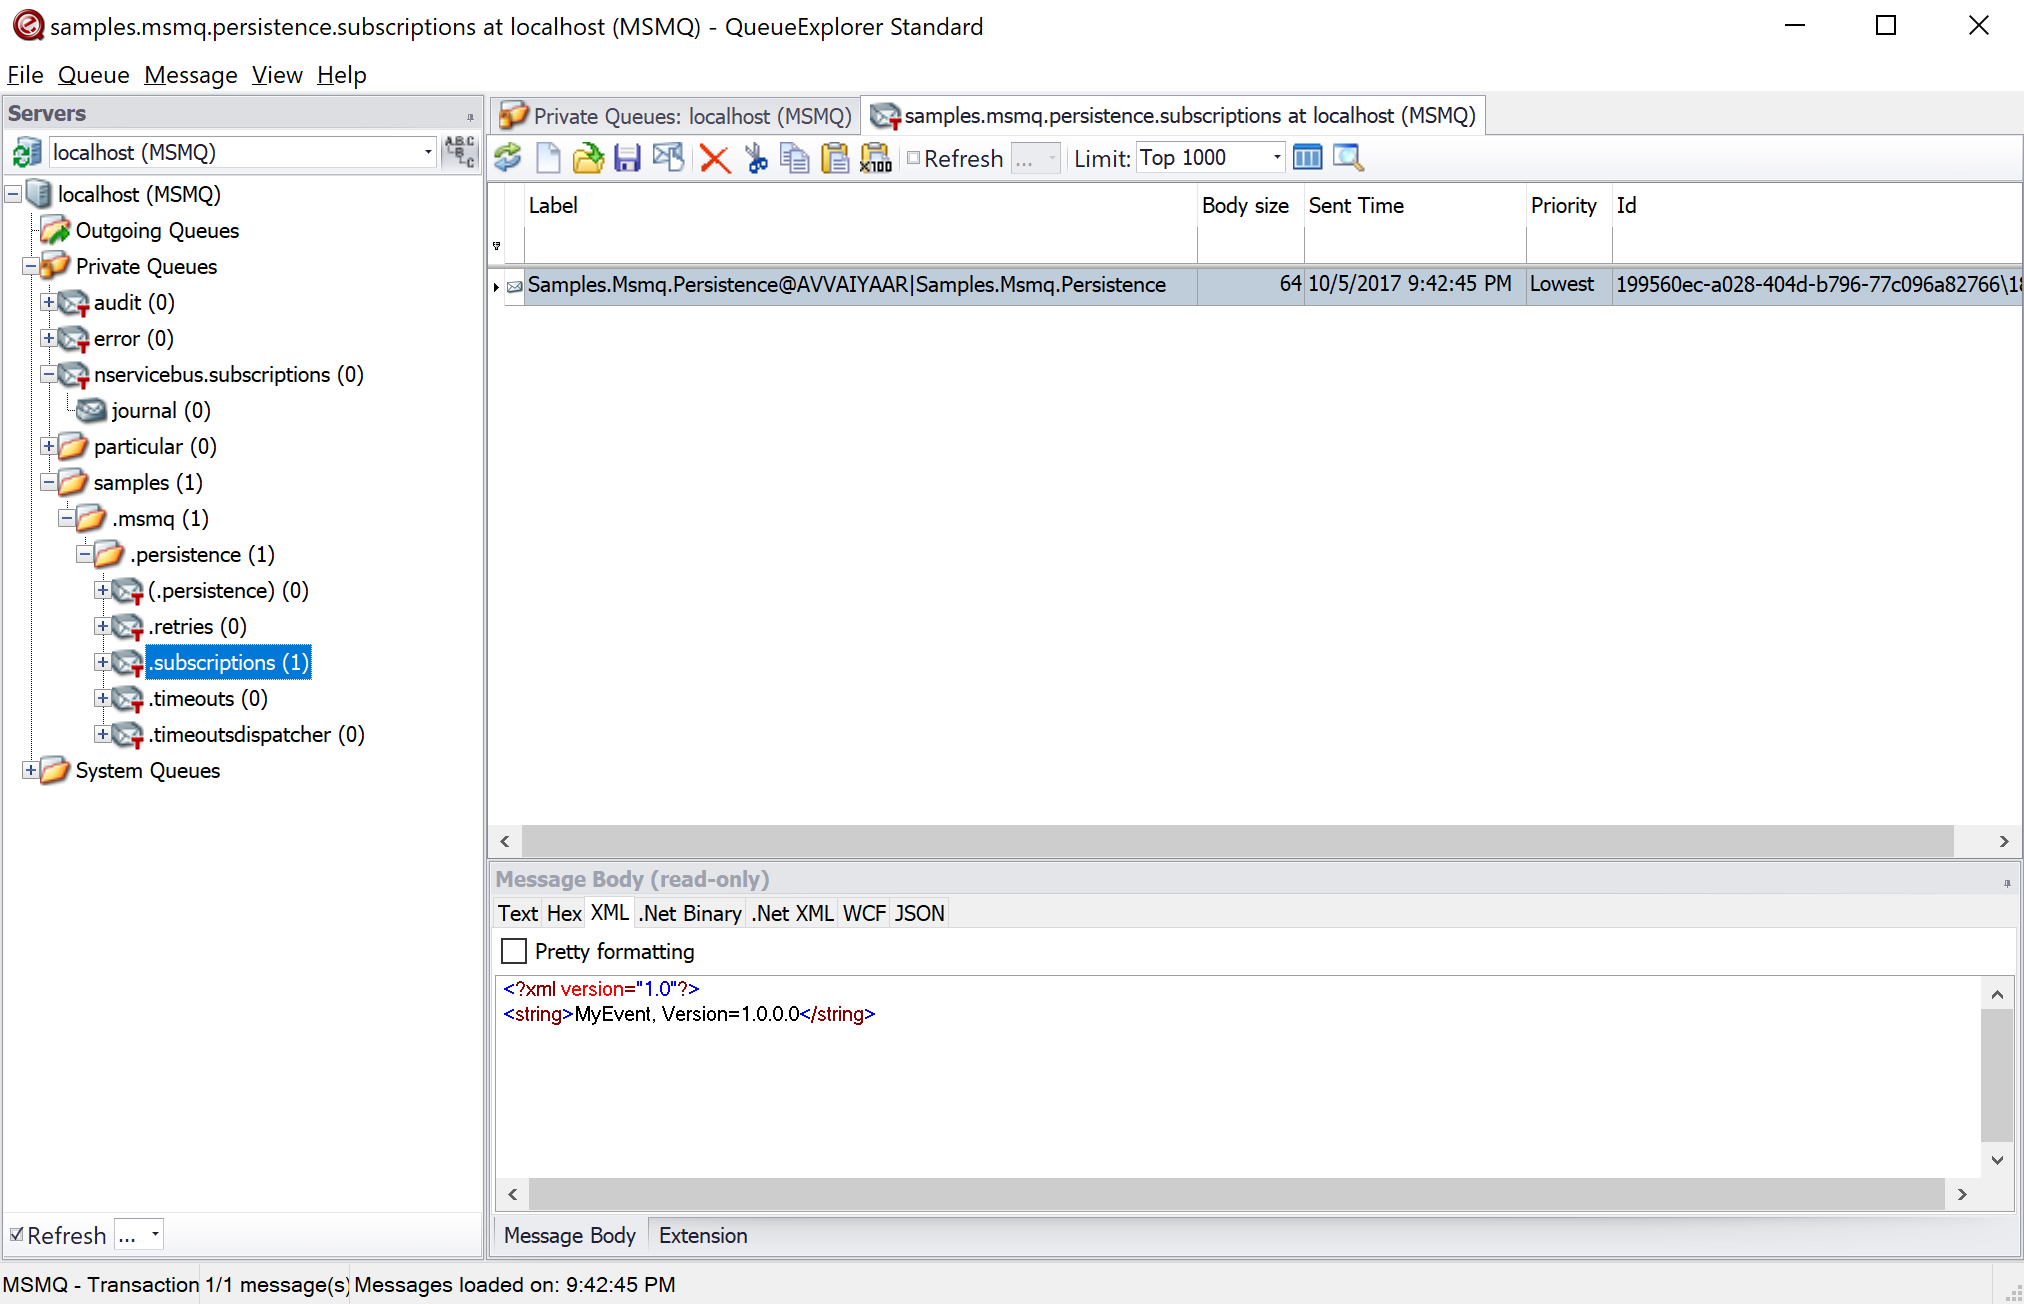Screen dimensions: 2024x1304
Task: Click the ABC filter queues icon
Action: tap(459, 152)
